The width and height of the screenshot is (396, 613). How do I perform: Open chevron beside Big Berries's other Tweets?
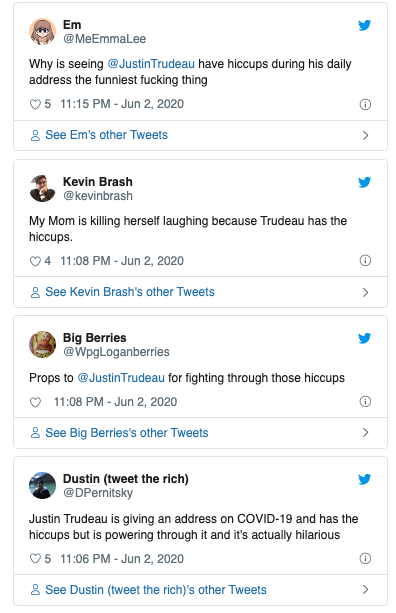(x=366, y=432)
